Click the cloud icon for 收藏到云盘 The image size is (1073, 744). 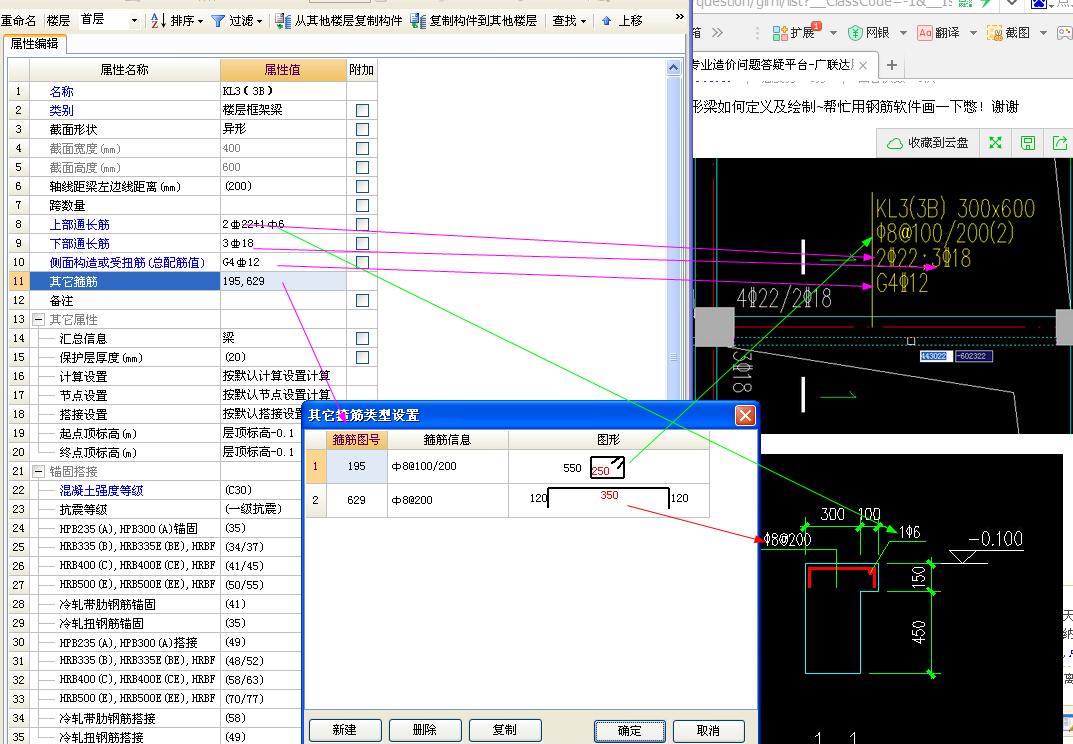point(894,143)
